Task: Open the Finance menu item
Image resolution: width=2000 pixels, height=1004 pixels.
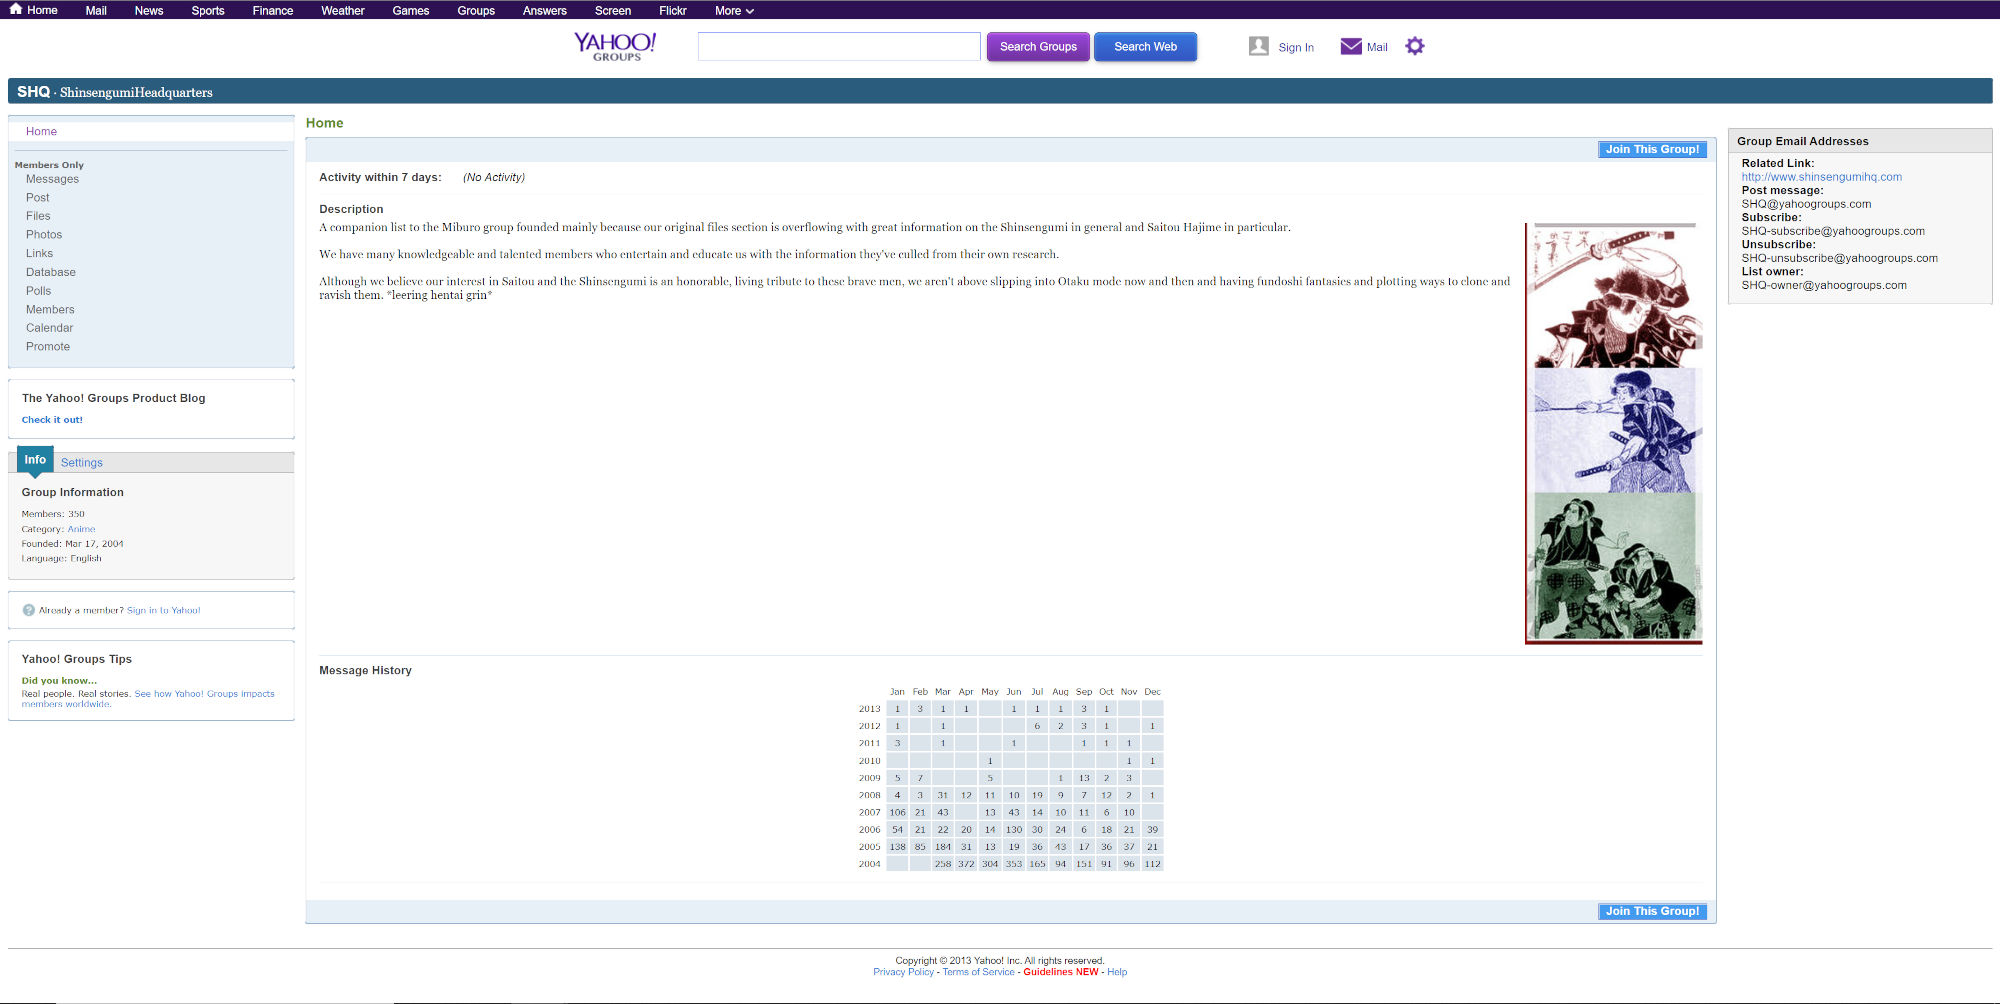Action: 272,11
